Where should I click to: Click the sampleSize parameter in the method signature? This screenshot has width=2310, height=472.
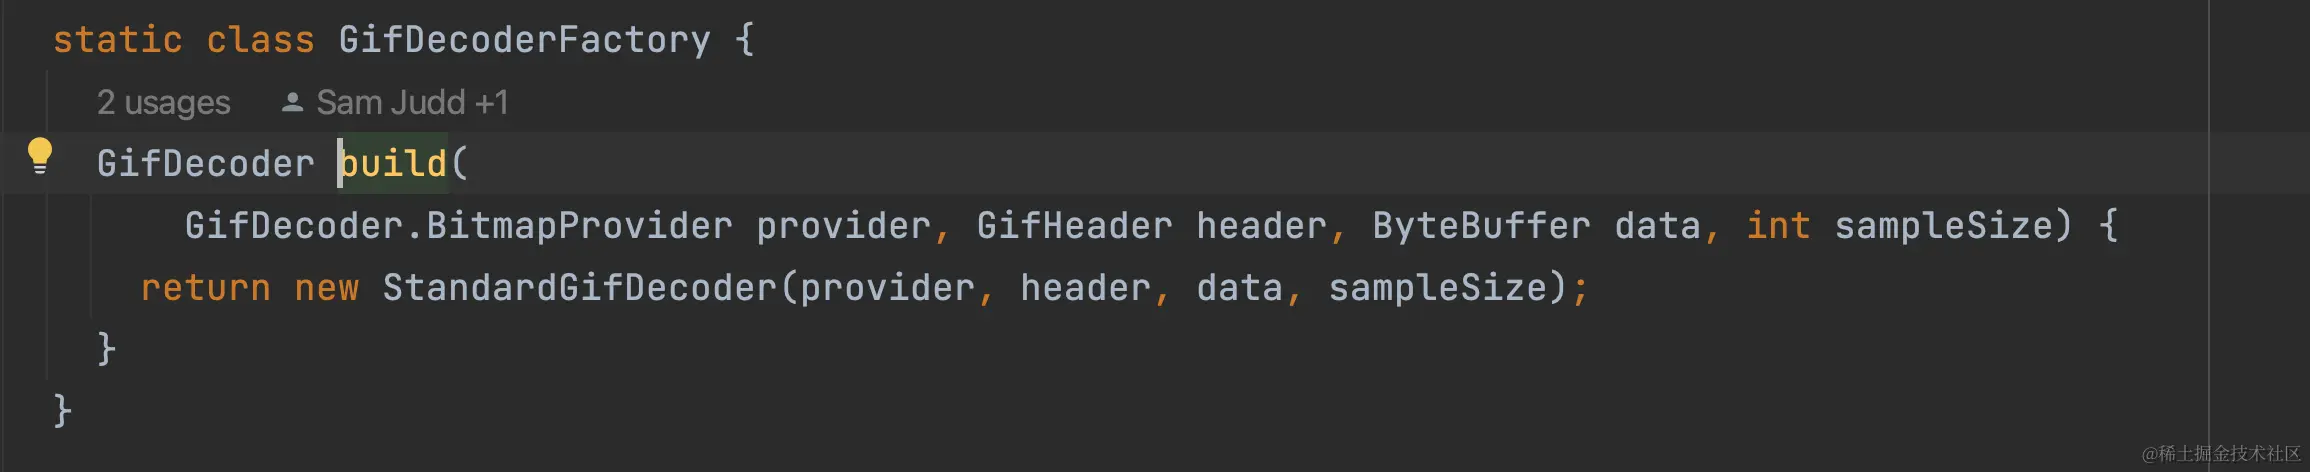click(1942, 226)
